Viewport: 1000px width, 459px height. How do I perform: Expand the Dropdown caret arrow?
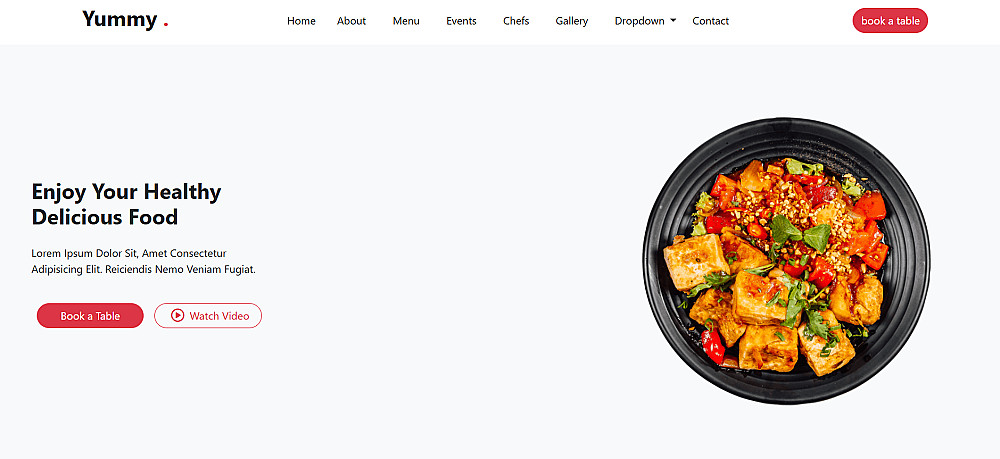pyautogui.click(x=673, y=21)
